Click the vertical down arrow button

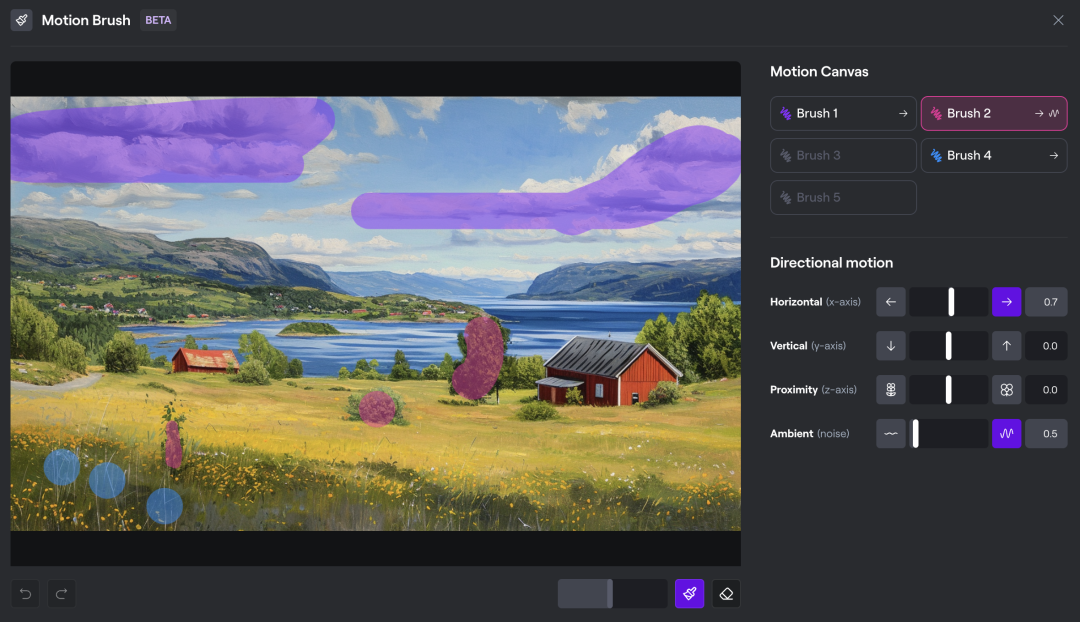[x=891, y=346]
